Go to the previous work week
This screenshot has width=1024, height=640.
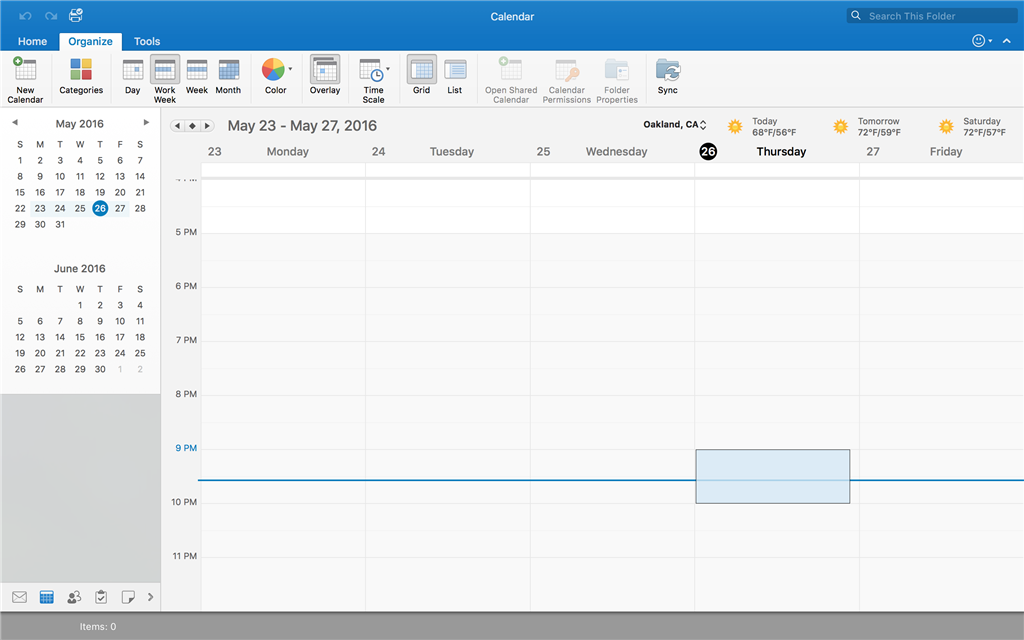177,125
